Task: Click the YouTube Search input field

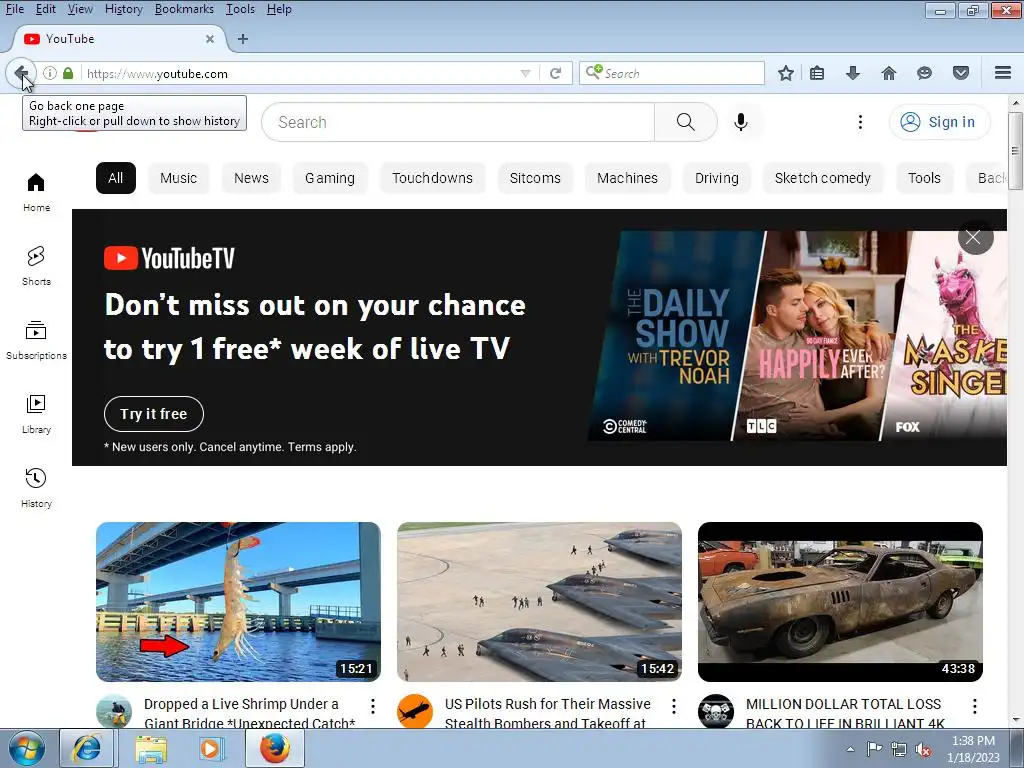Action: click(x=458, y=122)
